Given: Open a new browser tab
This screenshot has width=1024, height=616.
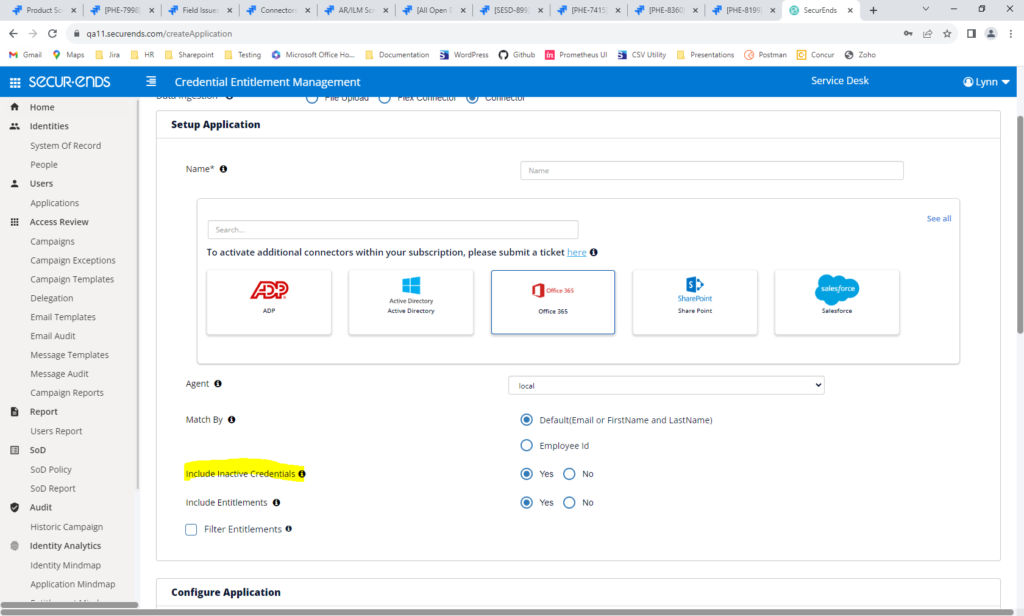Looking at the screenshot, I should tap(873, 10).
